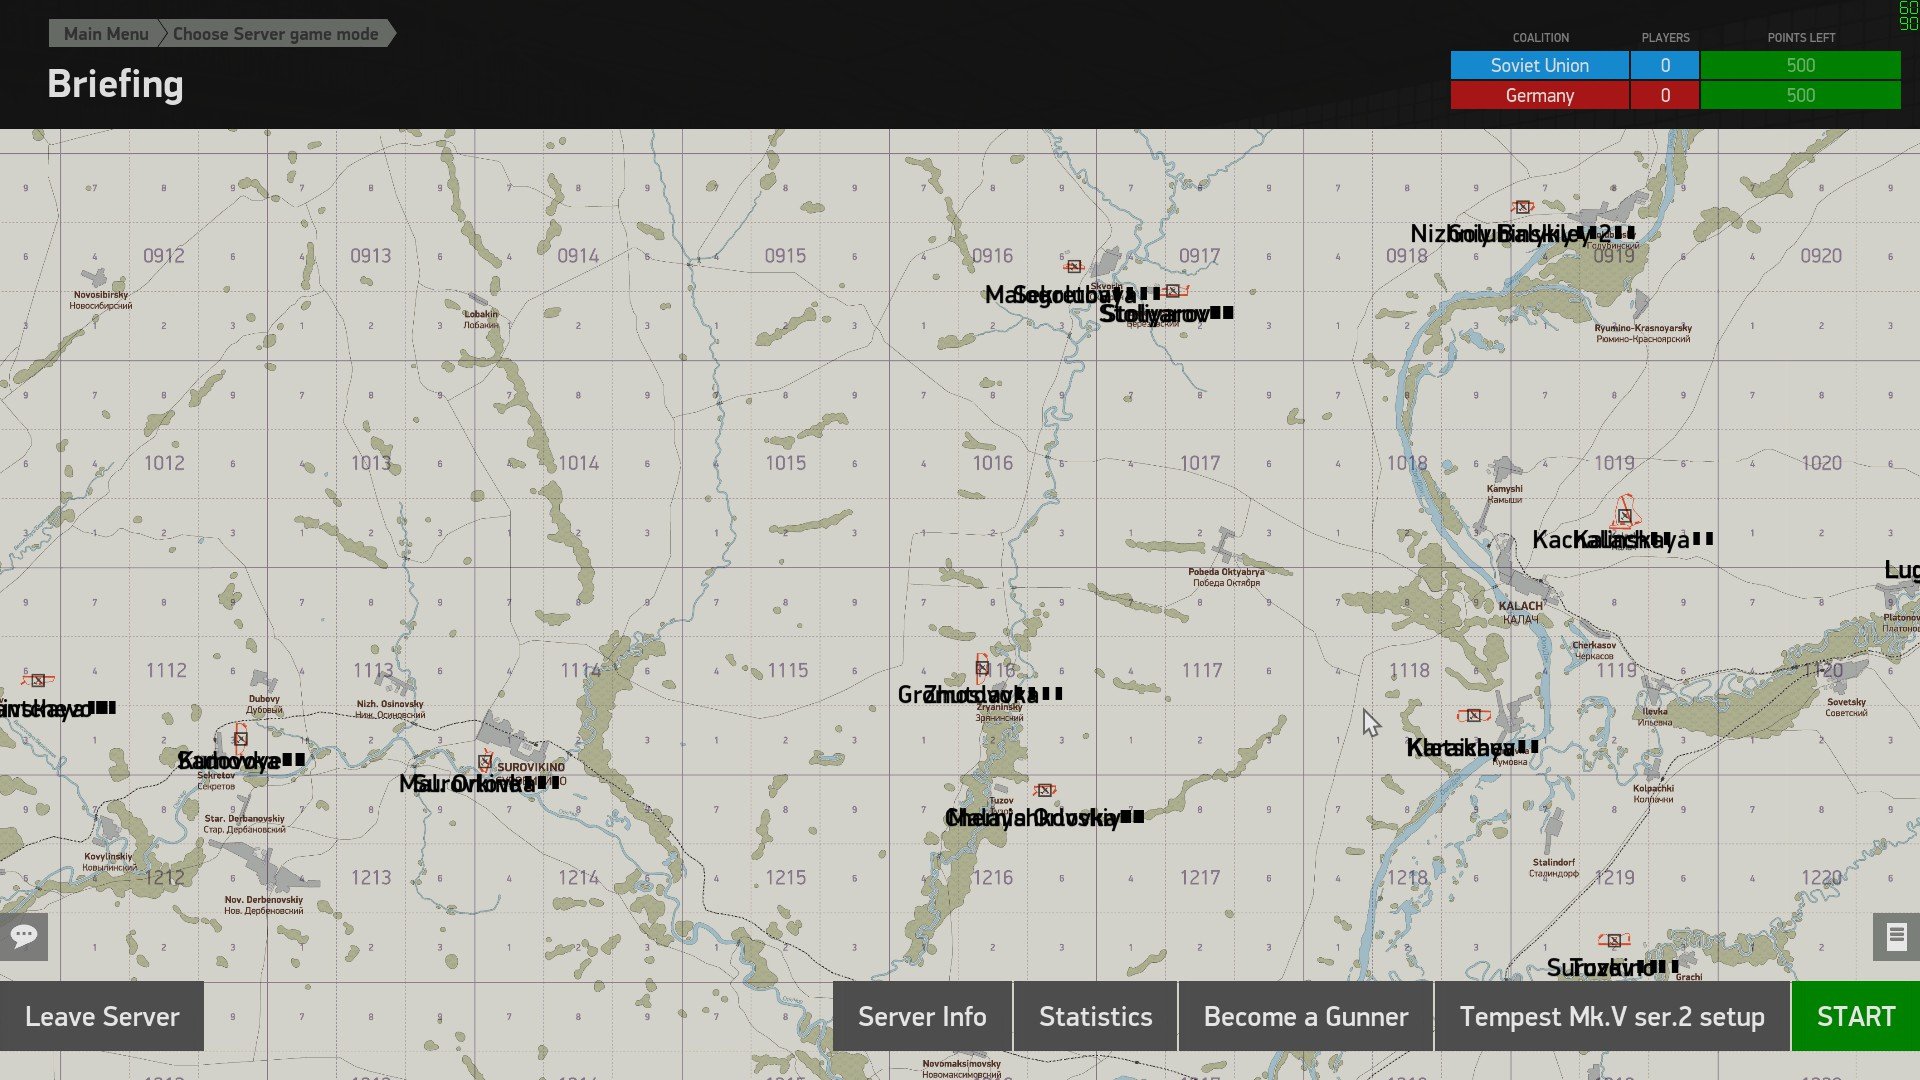Select airfield icon above Stolyarov label

[1173, 291]
